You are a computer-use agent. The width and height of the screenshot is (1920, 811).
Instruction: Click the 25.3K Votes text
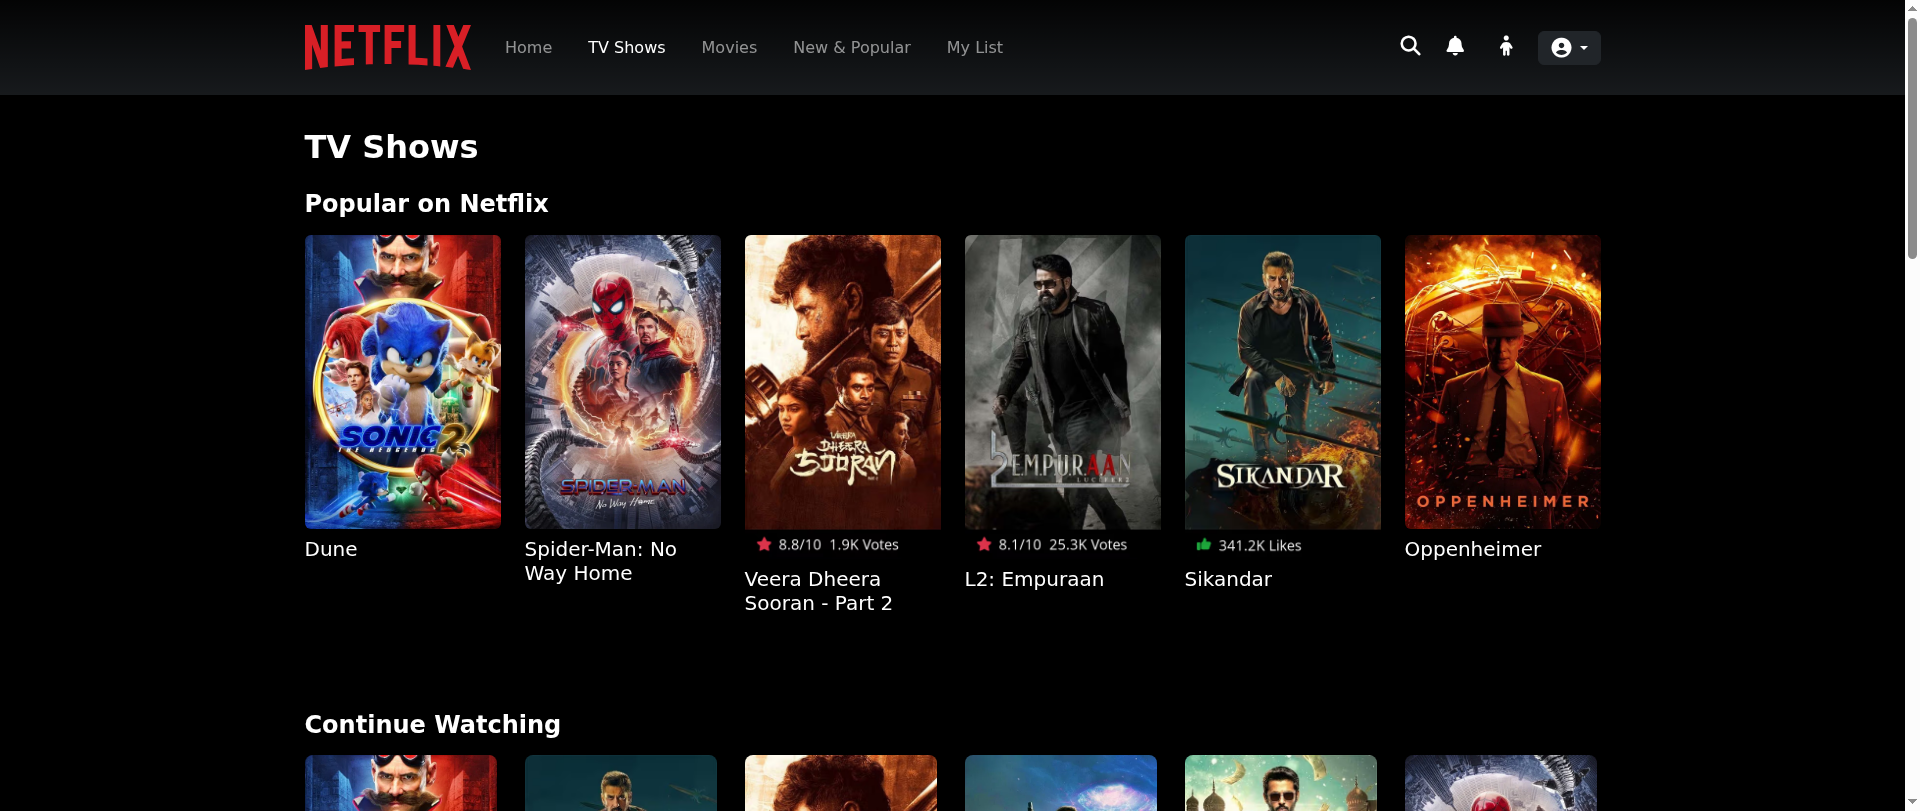pos(1088,545)
